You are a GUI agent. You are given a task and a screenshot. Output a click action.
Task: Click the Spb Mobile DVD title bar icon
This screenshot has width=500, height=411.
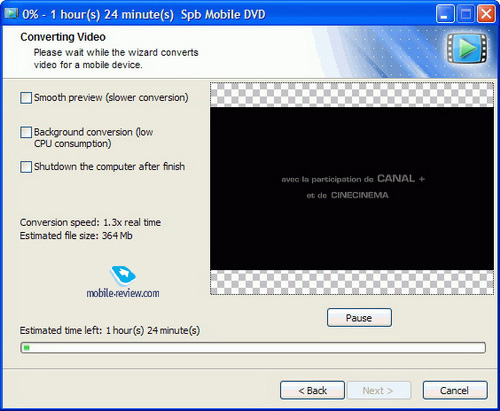[11, 14]
